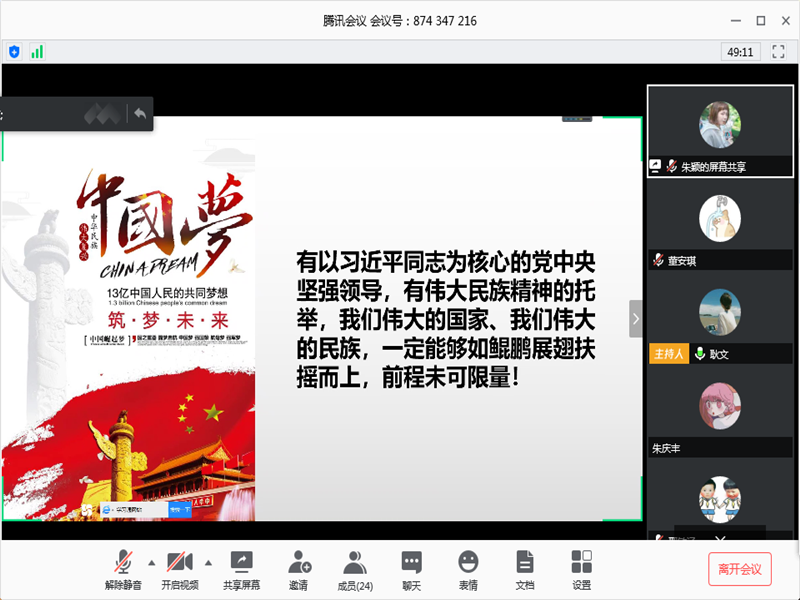Maximize the Tencent Meeting window
This screenshot has width=800, height=600.
761,21
